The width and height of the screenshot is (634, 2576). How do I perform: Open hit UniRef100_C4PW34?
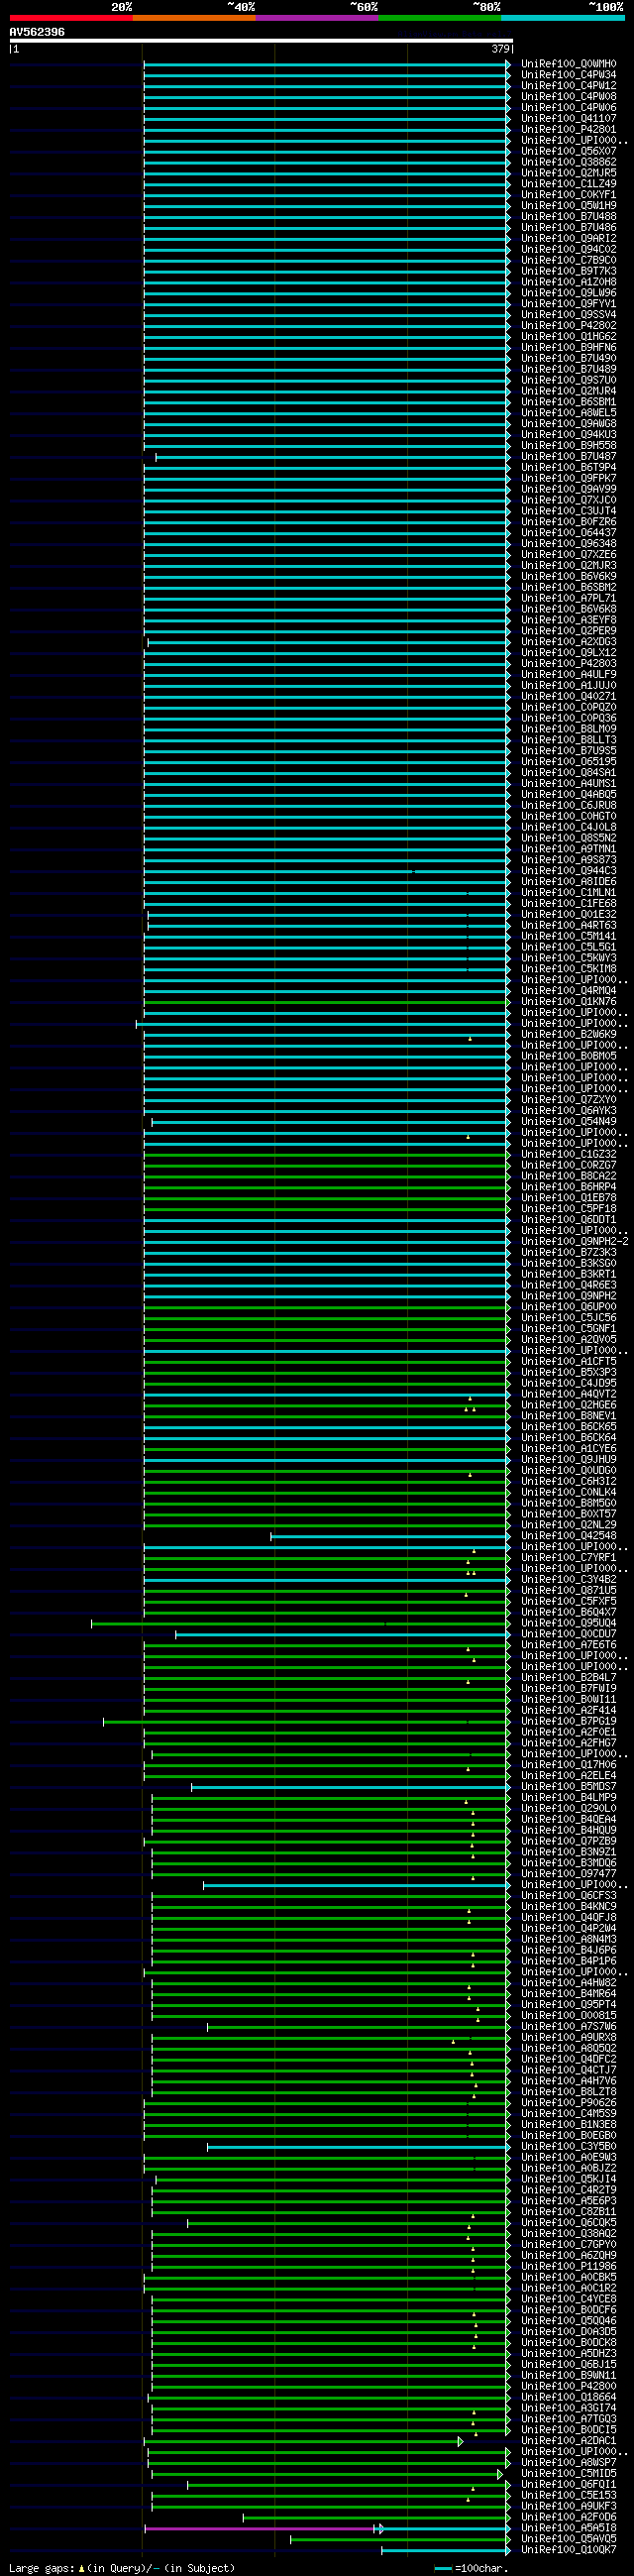[569, 75]
